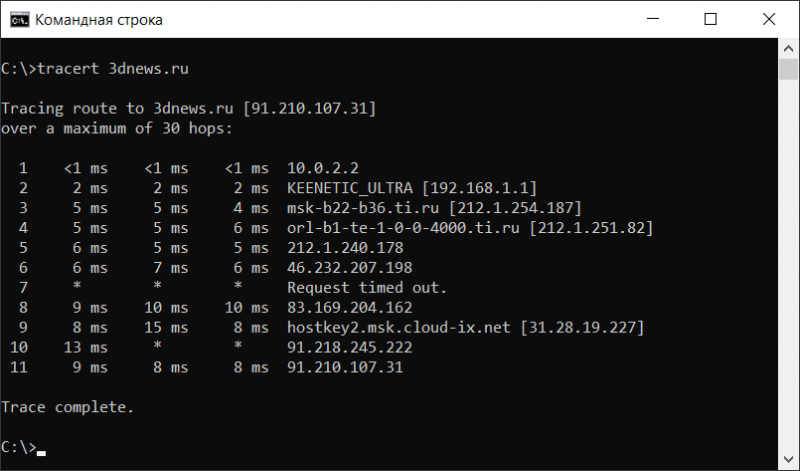Click the msk-b22-b36.ti.ru hostname
This screenshot has width=800, height=471.
[363, 208]
